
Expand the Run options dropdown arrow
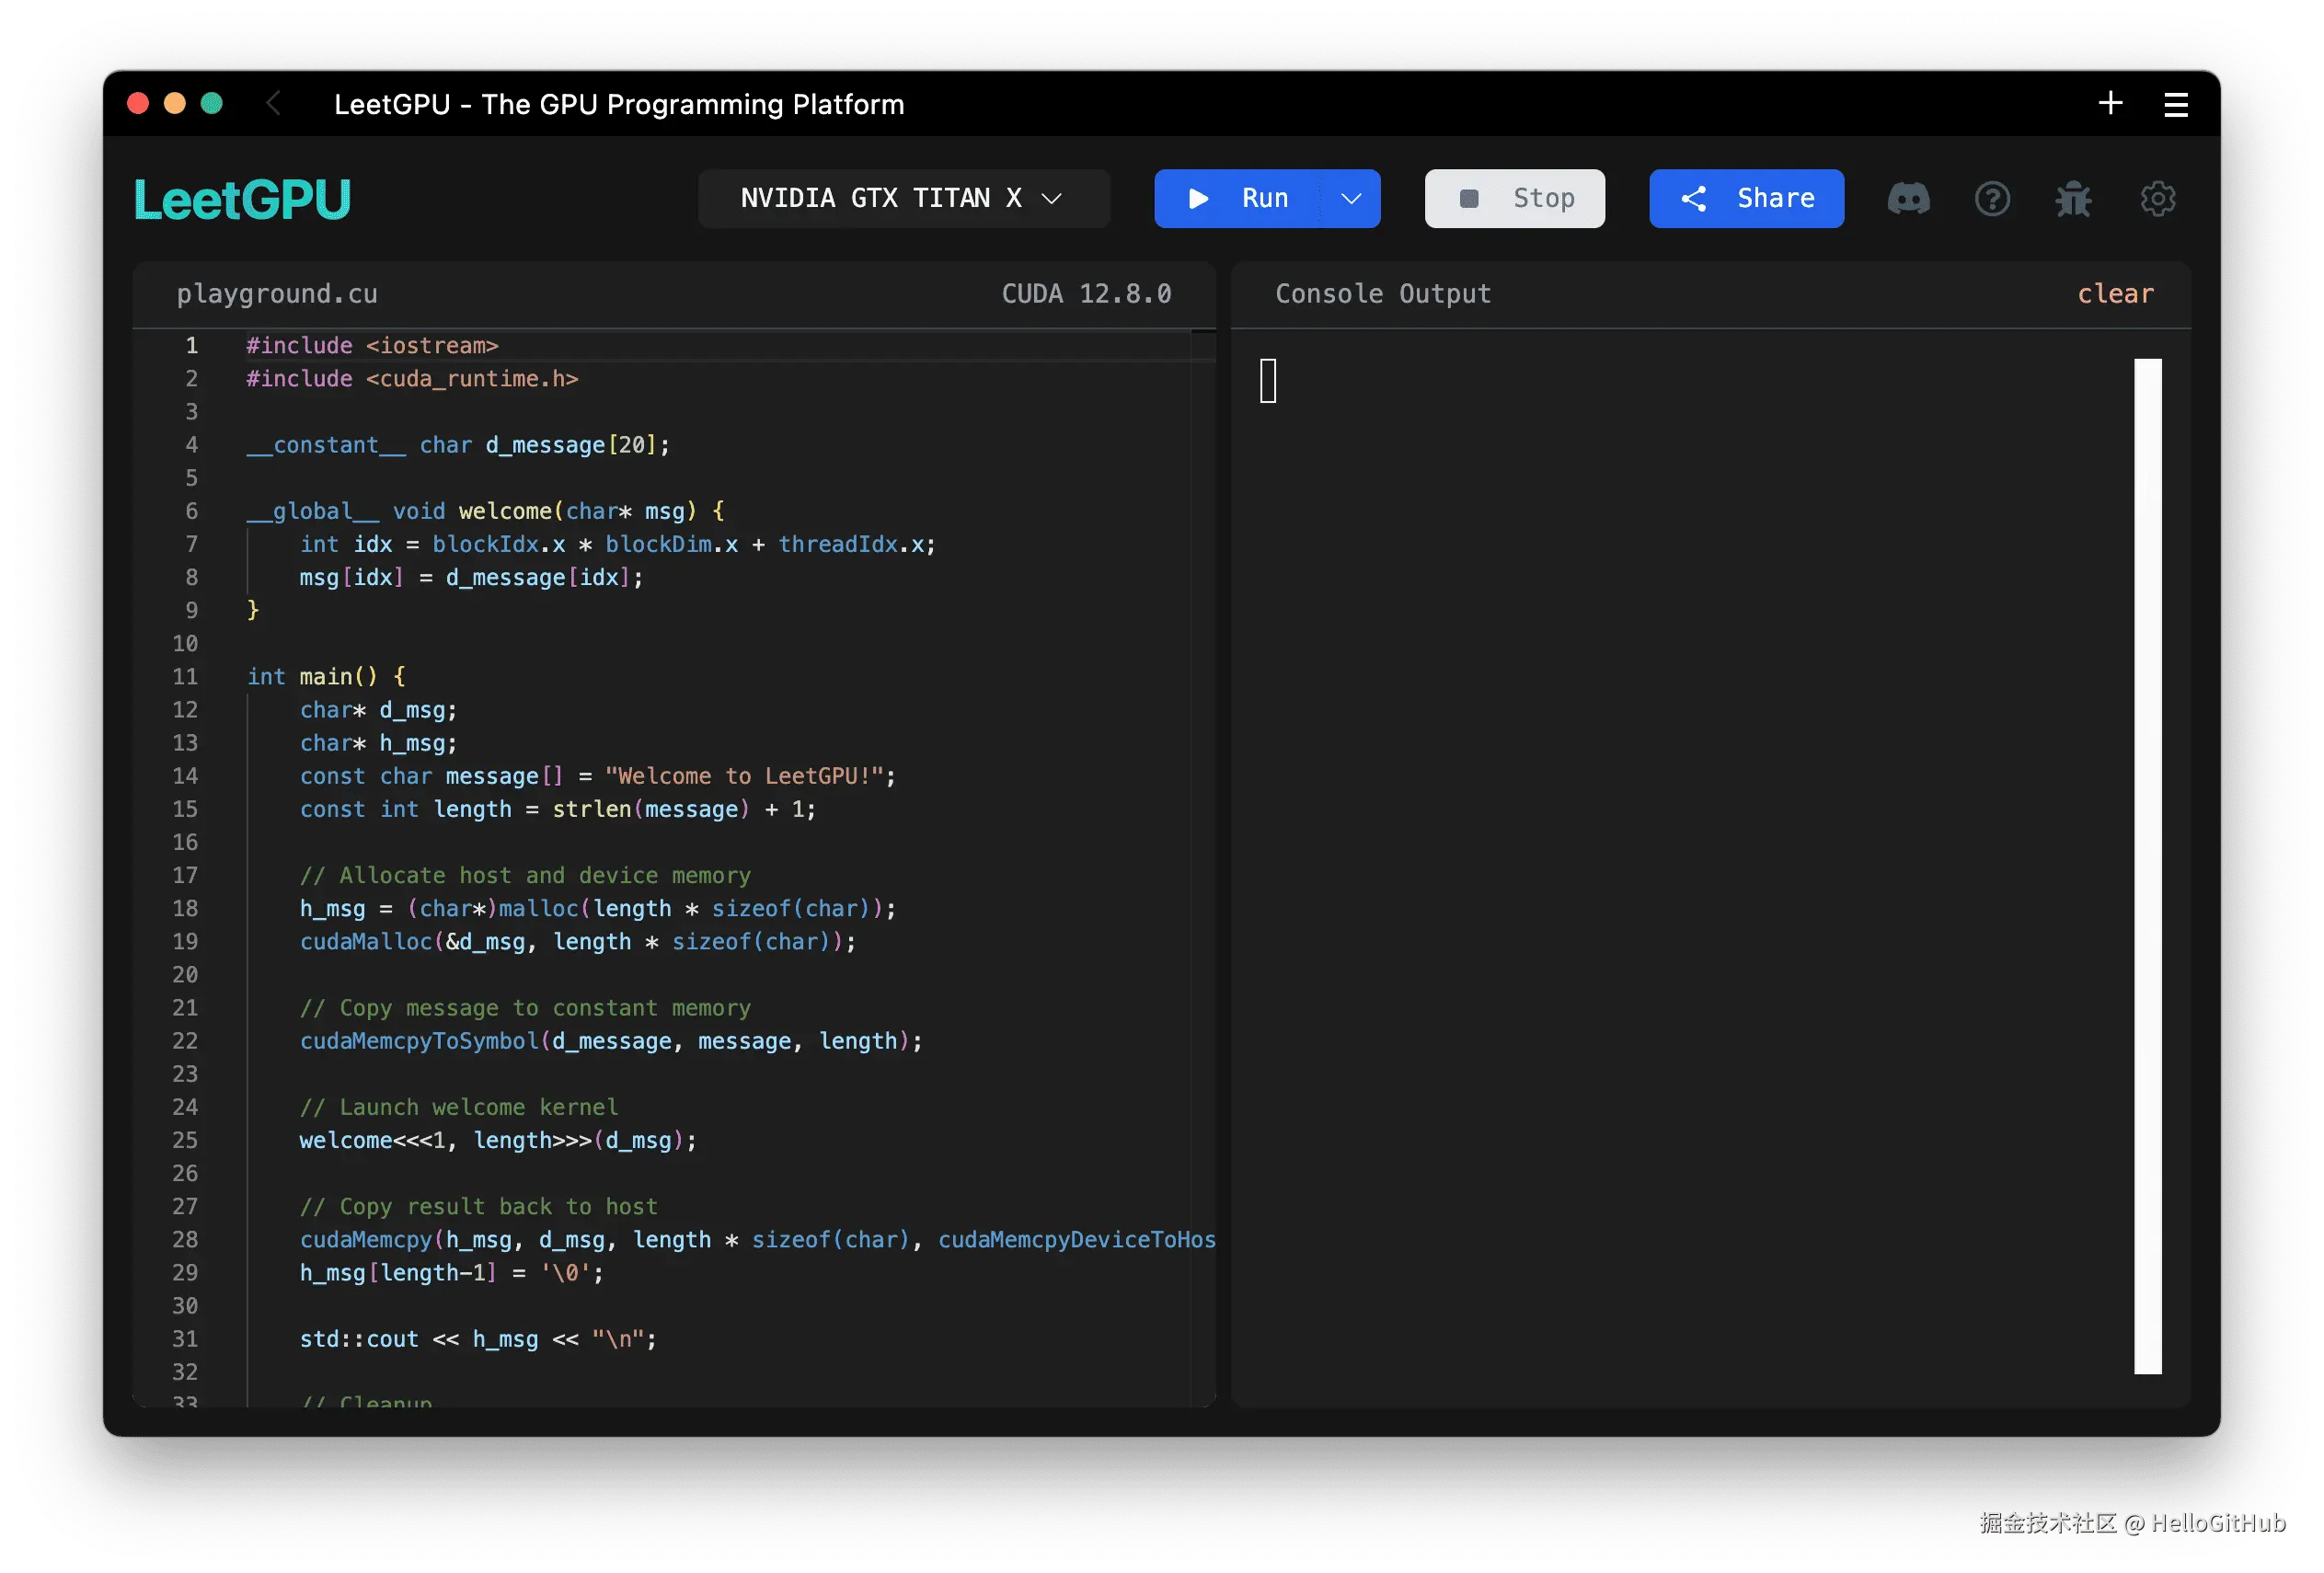pos(1351,199)
